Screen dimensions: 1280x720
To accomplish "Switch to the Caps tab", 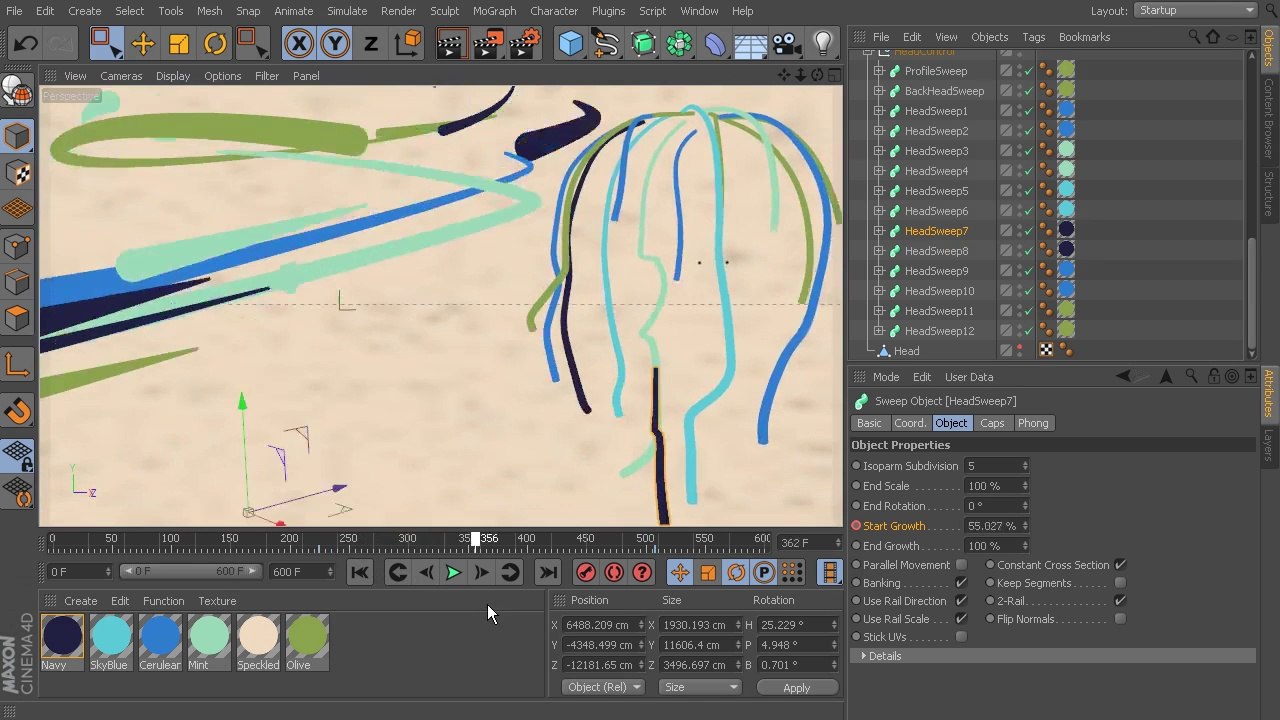I will [x=992, y=423].
